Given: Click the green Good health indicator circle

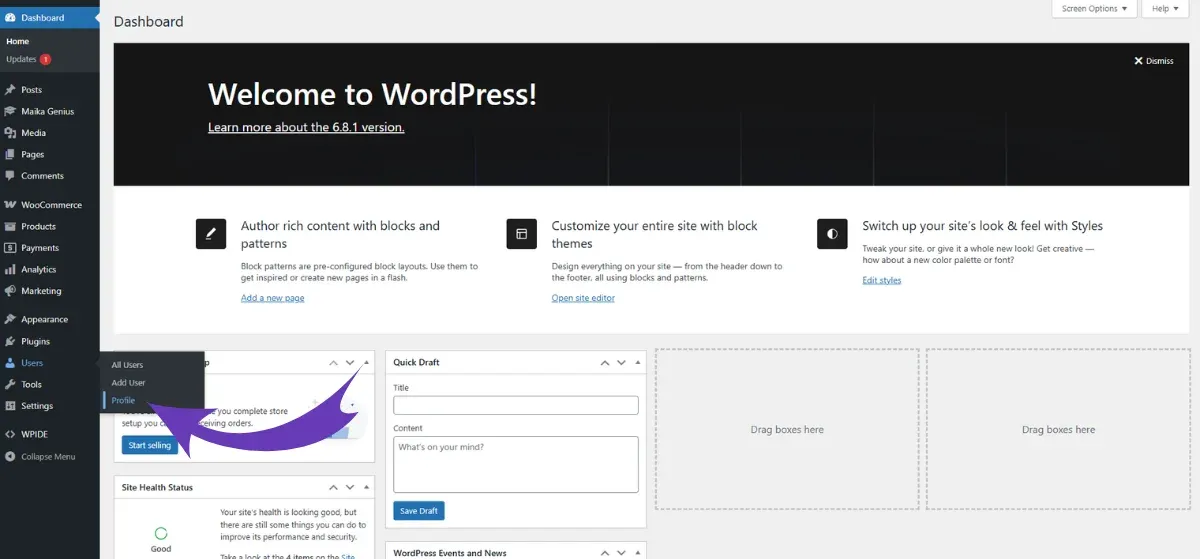Looking at the screenshot, I should (x=161, y=534).
